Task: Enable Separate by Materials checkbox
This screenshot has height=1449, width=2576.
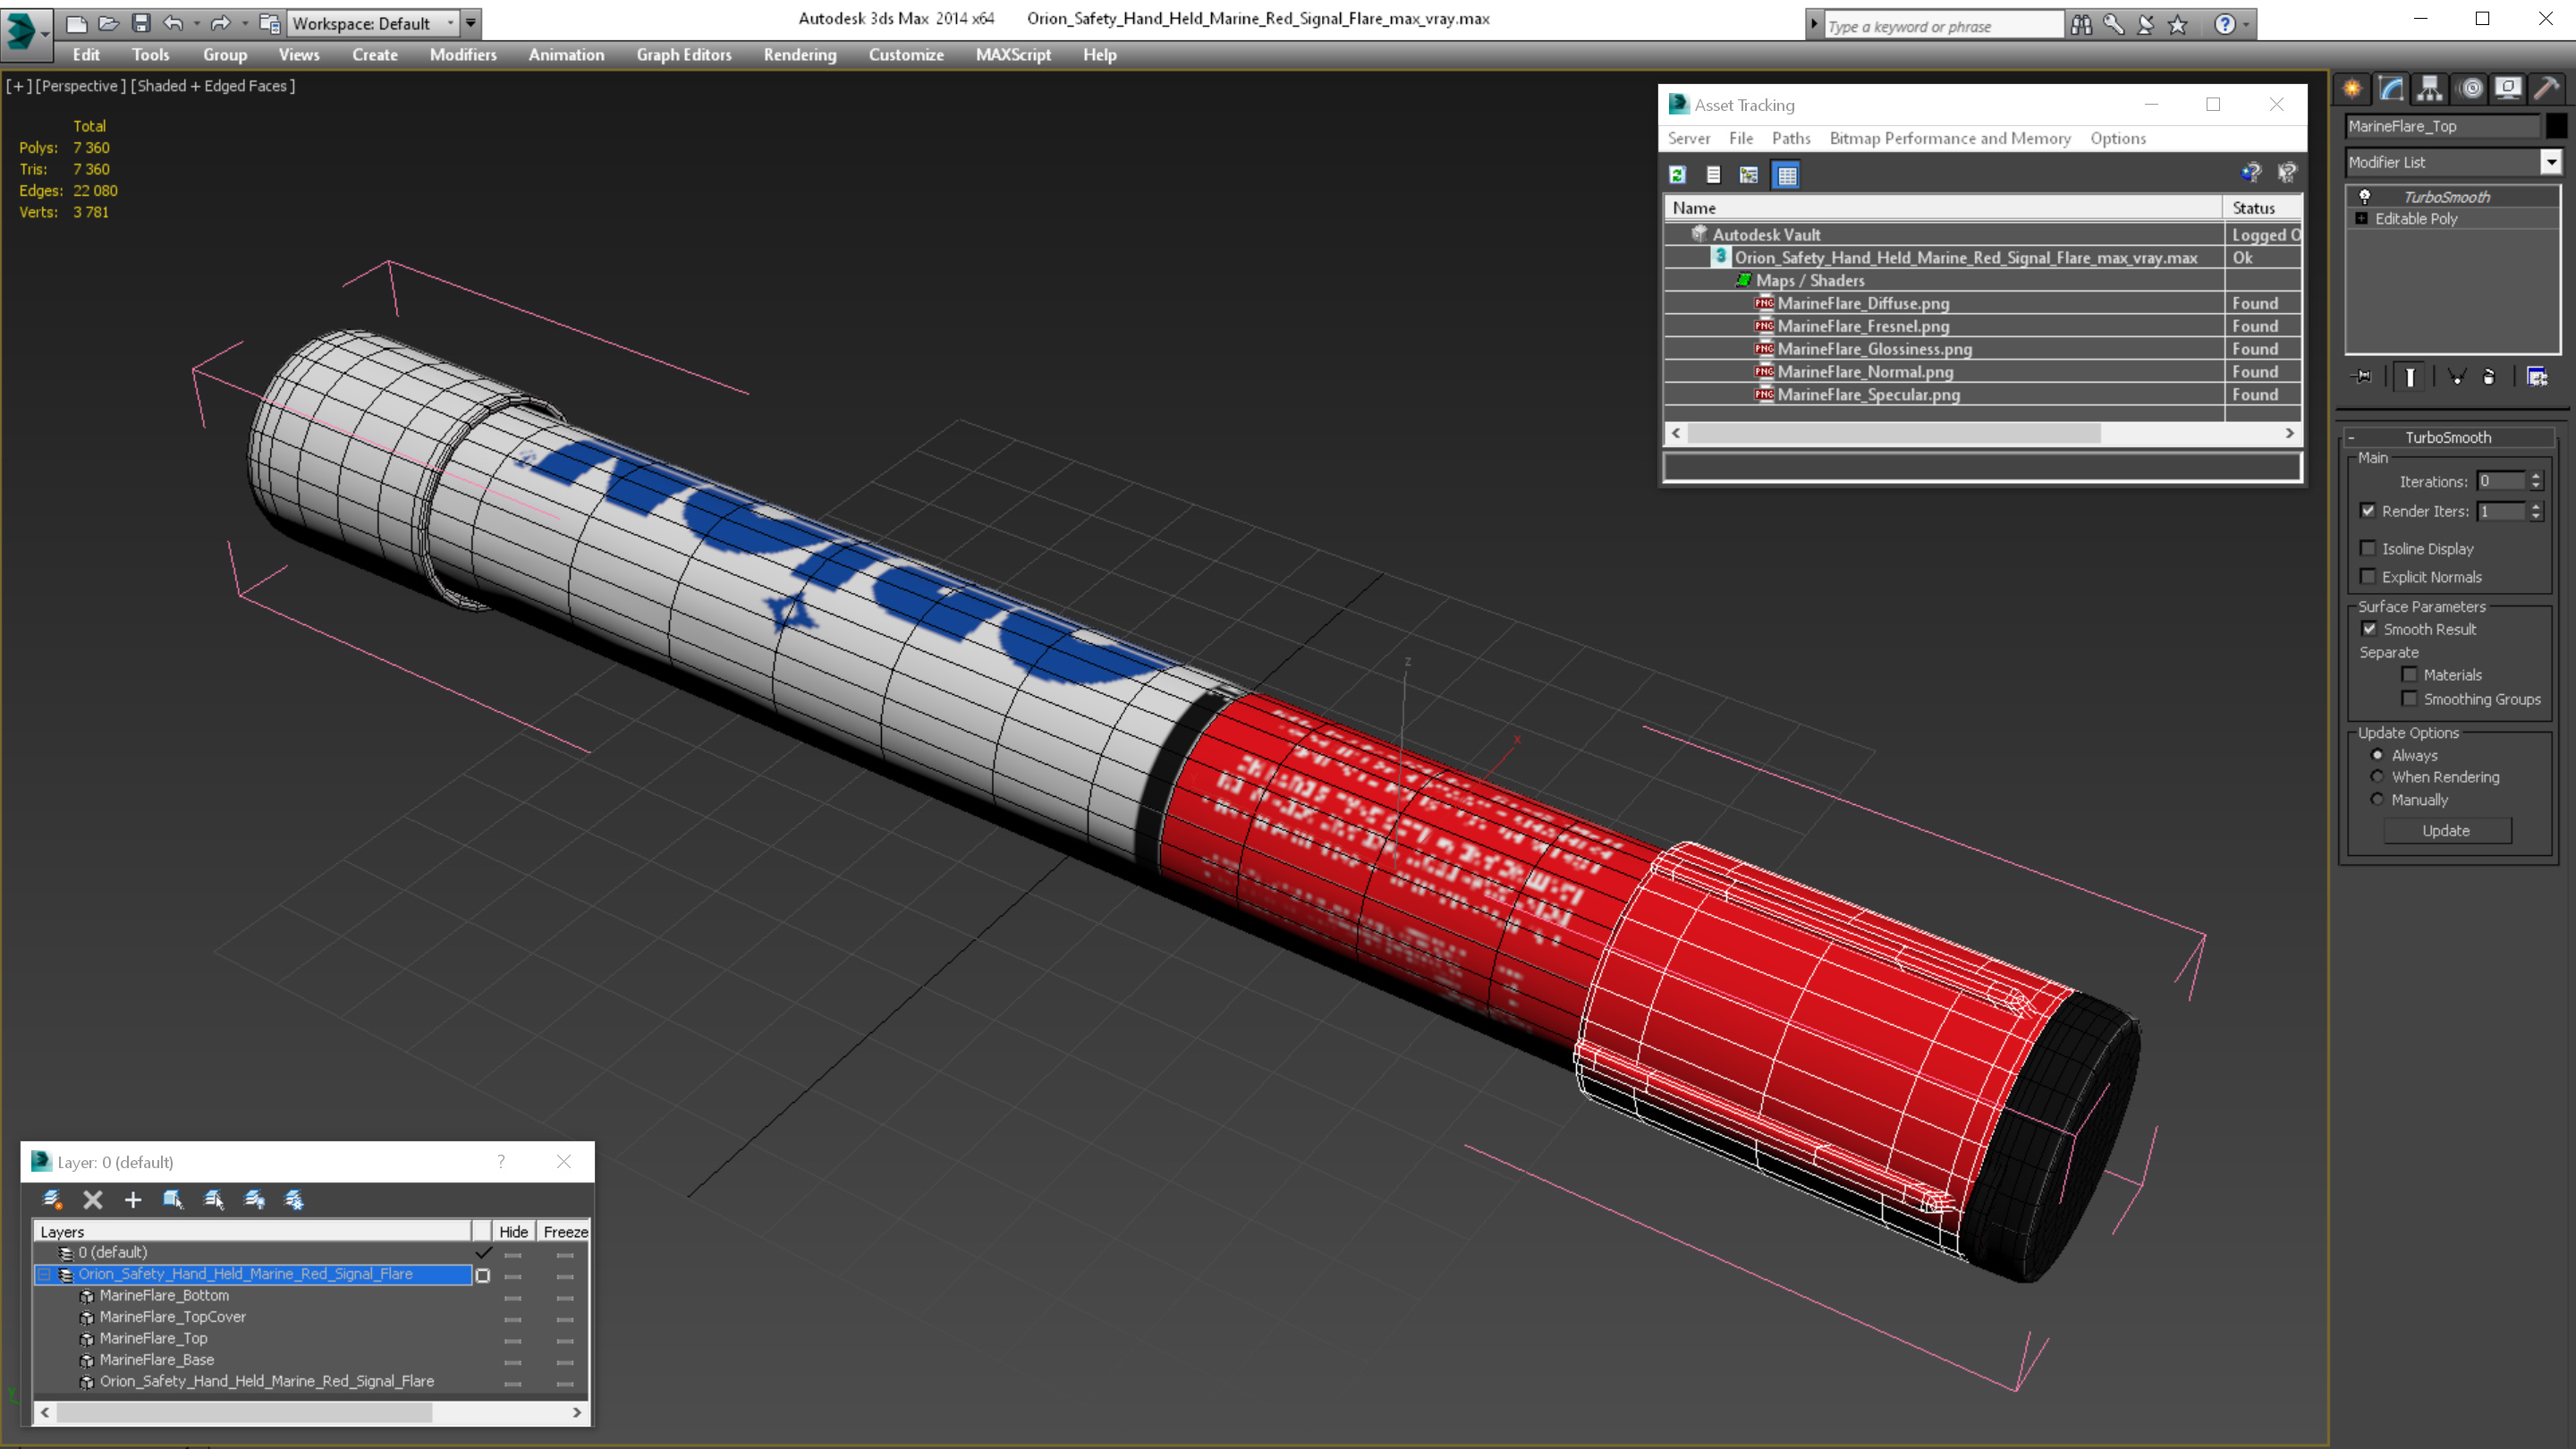Action: pos(2409,674)
